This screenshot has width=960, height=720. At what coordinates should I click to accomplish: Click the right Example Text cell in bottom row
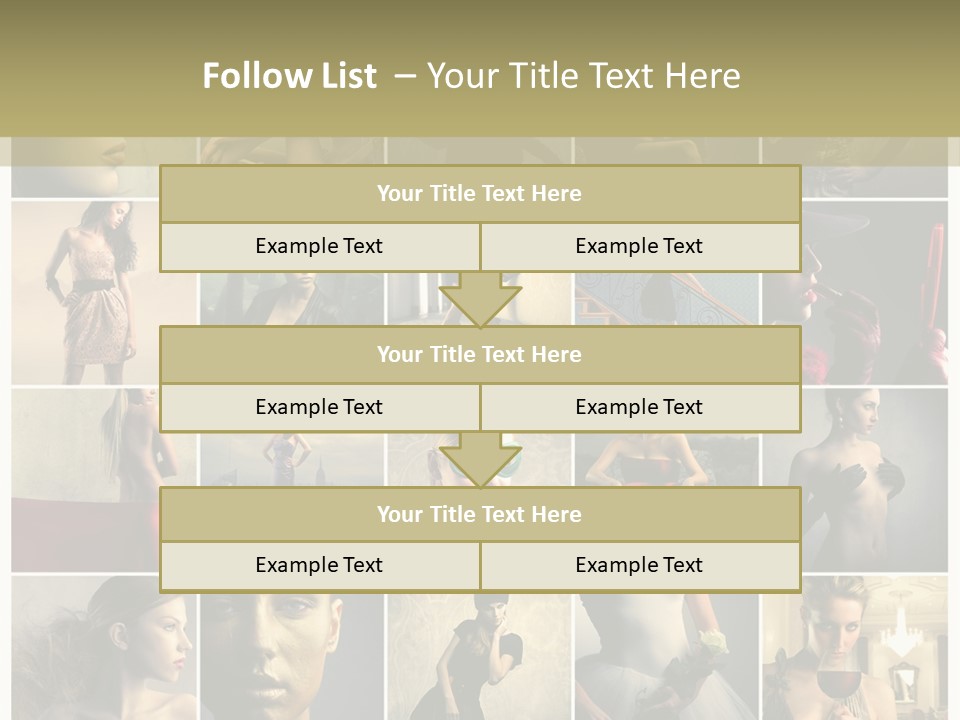pyautogui.click(x=640, y=566)
